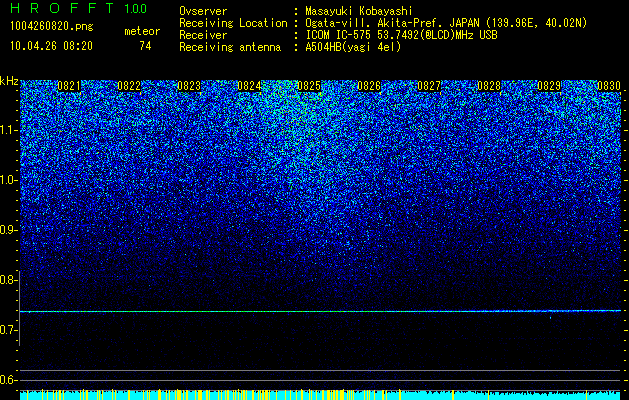Click the 0.7 kHz axis label
Image resolution: width=629 pixels, height=400 pixels.
tap(9, 330)
